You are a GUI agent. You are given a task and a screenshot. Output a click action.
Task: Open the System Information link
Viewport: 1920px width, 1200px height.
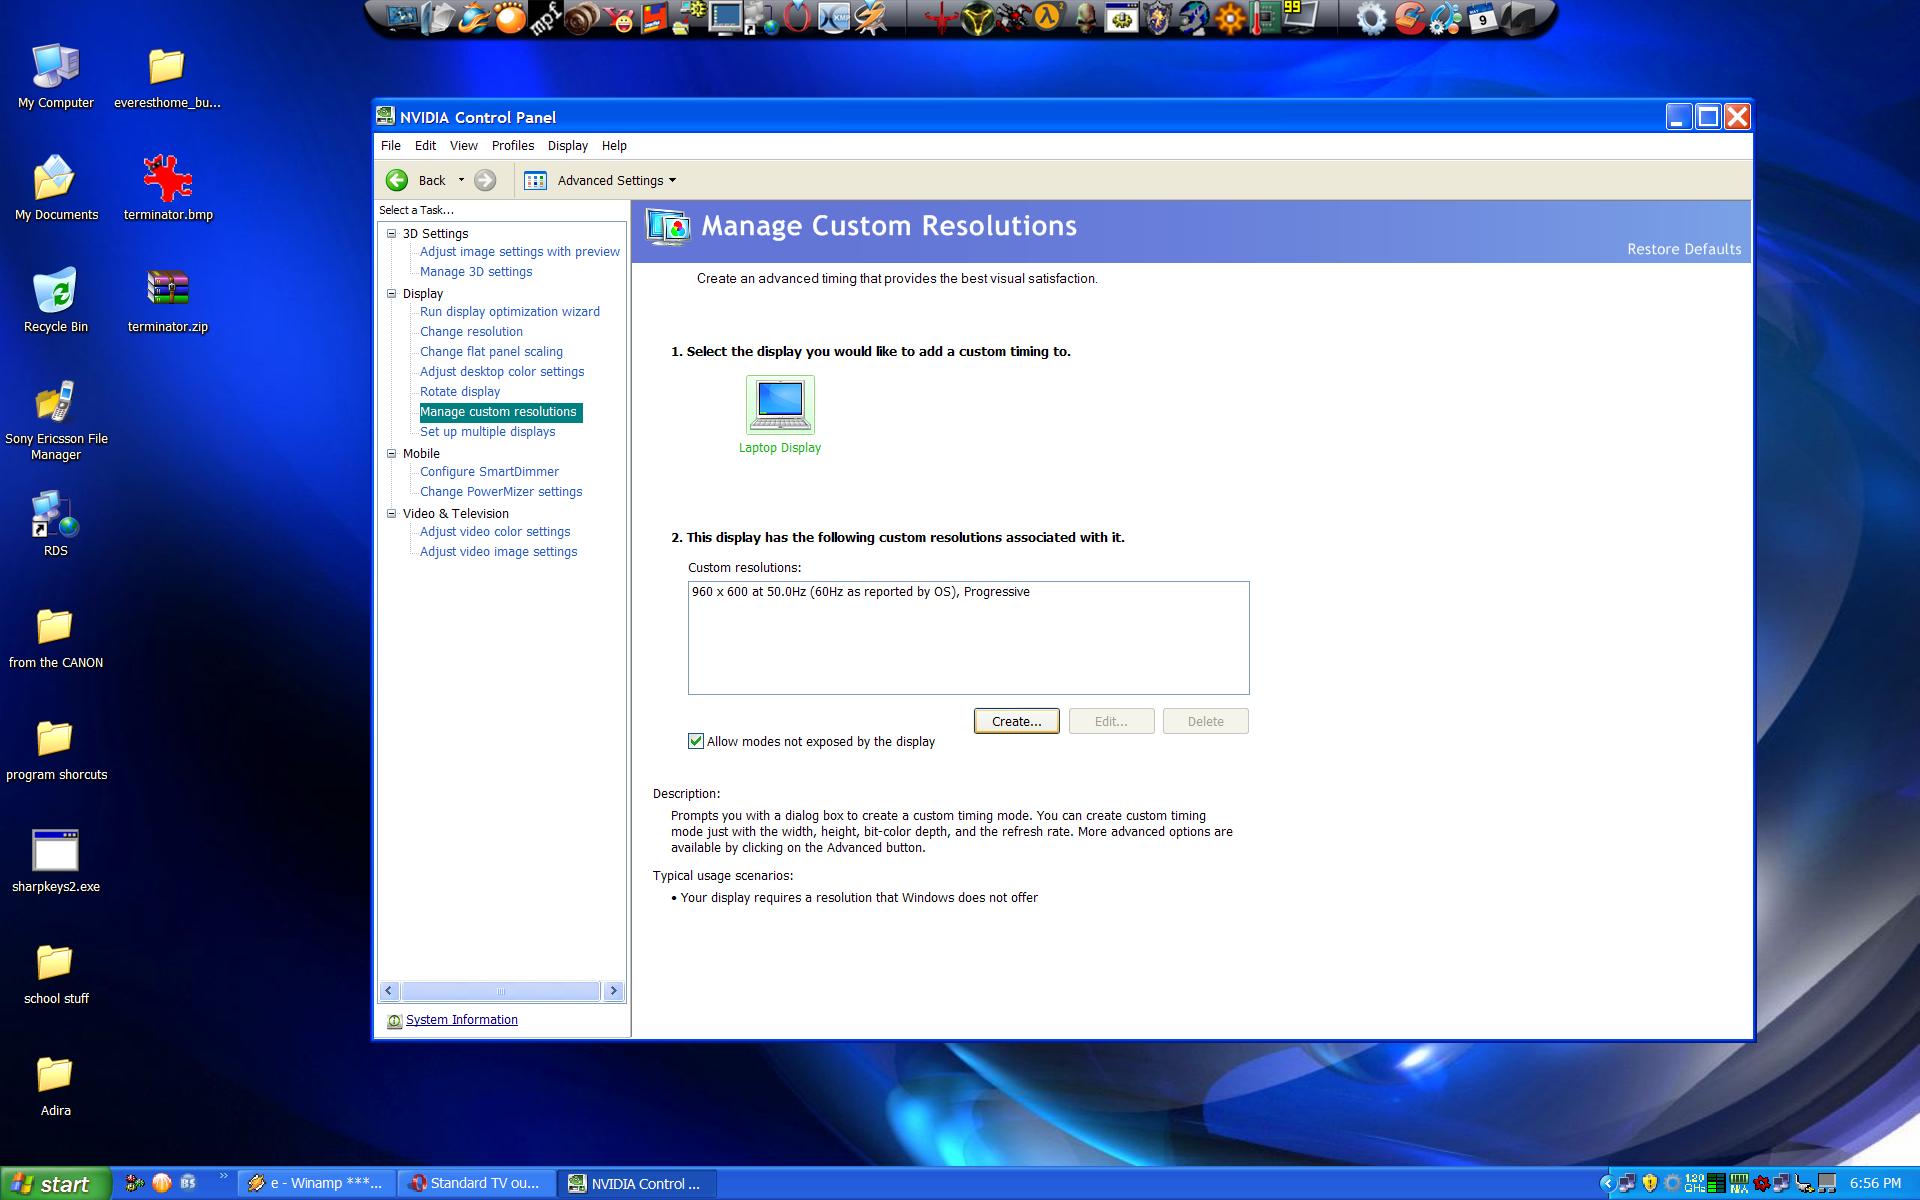pyautogui.click(x=462, y=1020)
